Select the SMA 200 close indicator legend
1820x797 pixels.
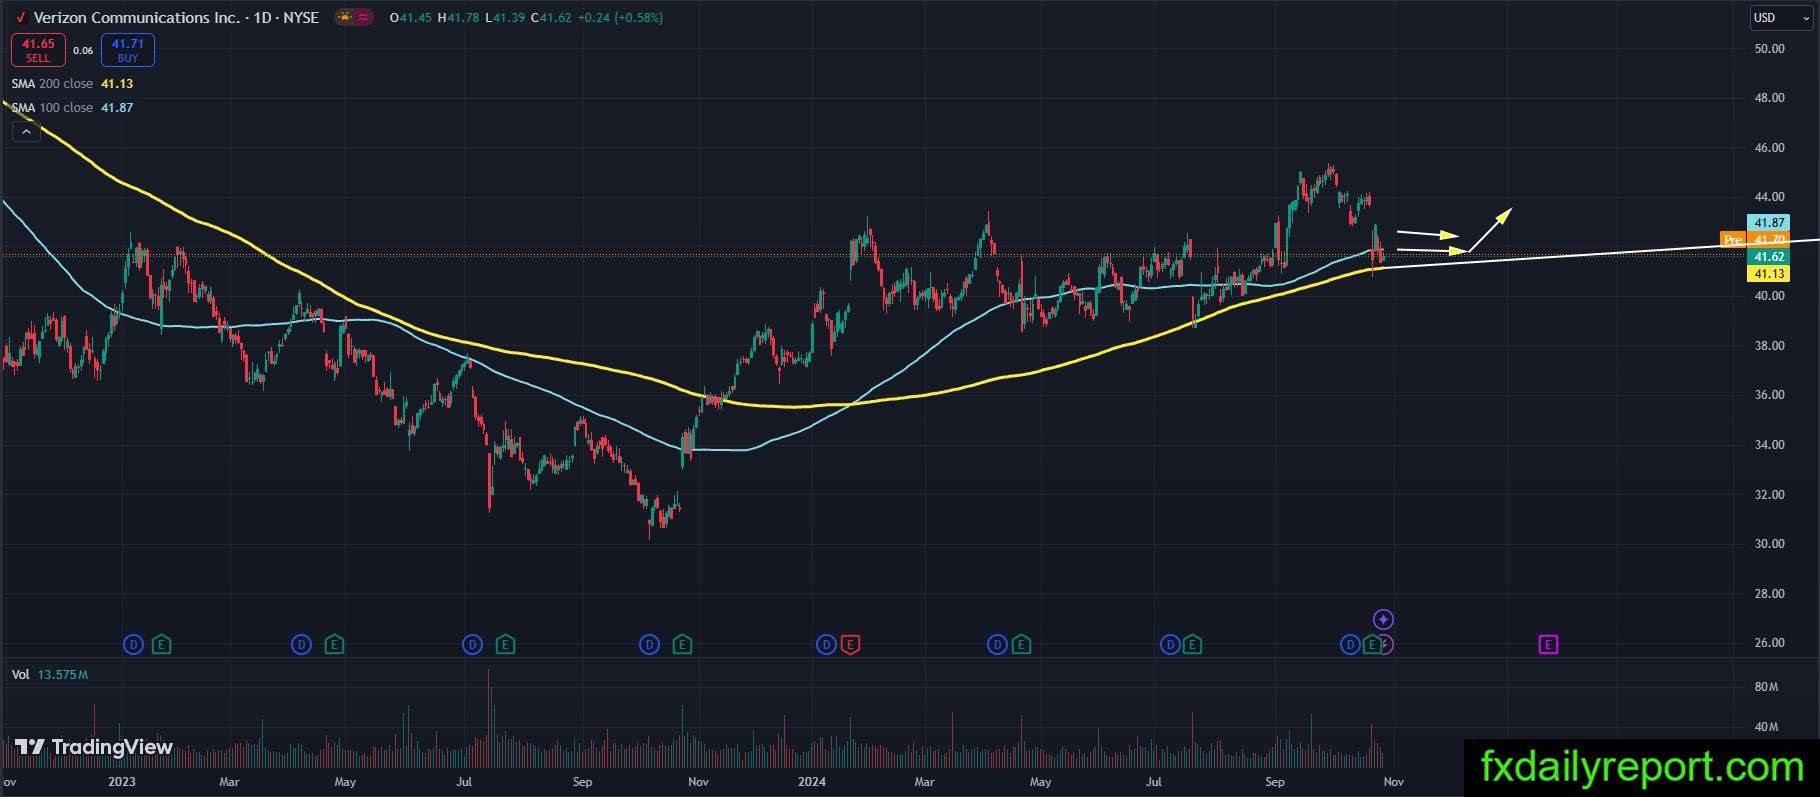[72, 84]
